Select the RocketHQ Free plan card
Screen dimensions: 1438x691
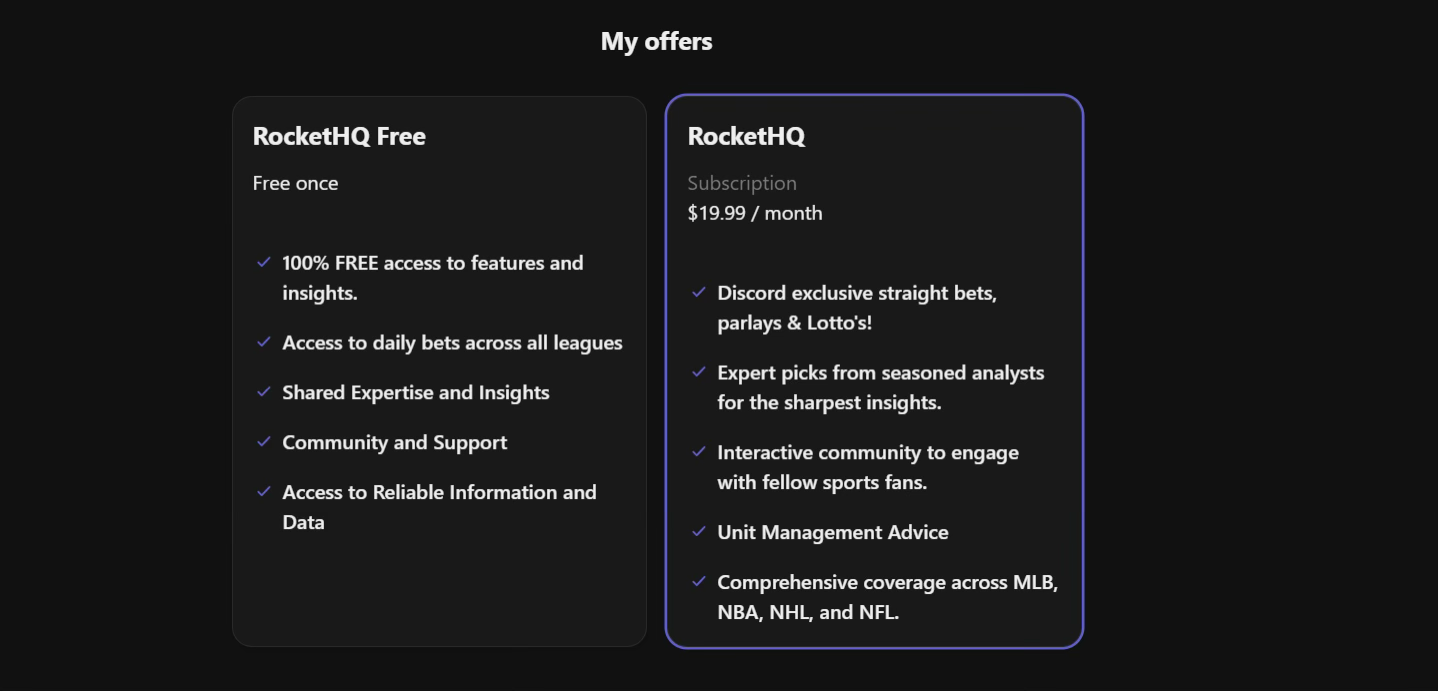tap(439, 370)
